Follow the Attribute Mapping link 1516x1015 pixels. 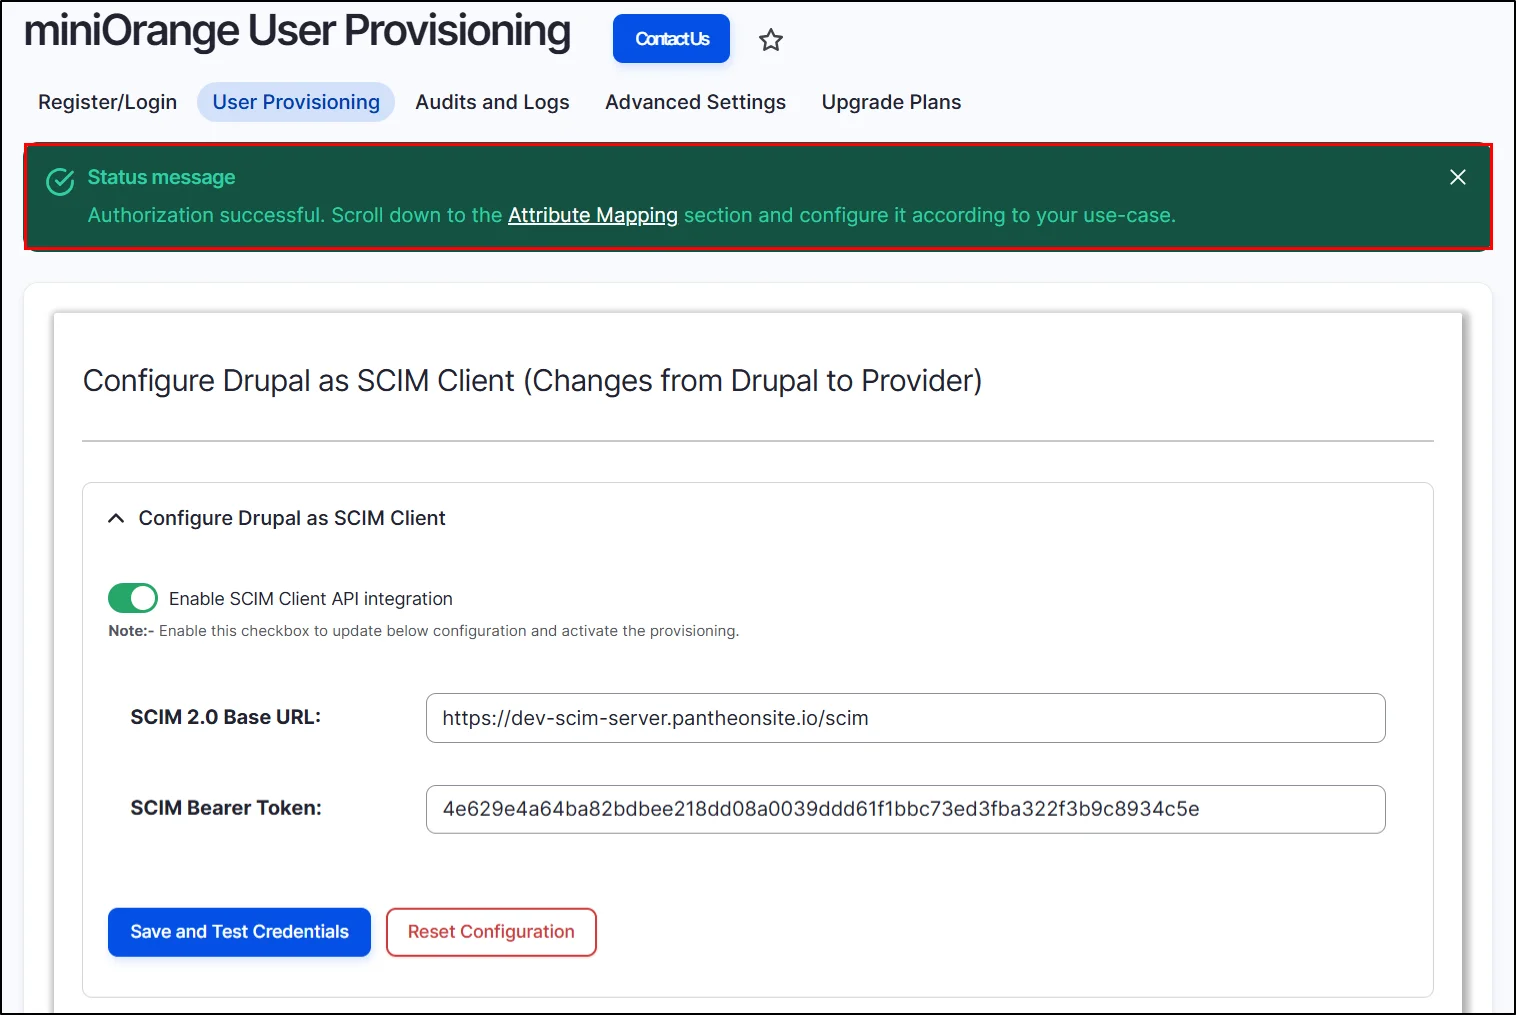pos(593,215)
